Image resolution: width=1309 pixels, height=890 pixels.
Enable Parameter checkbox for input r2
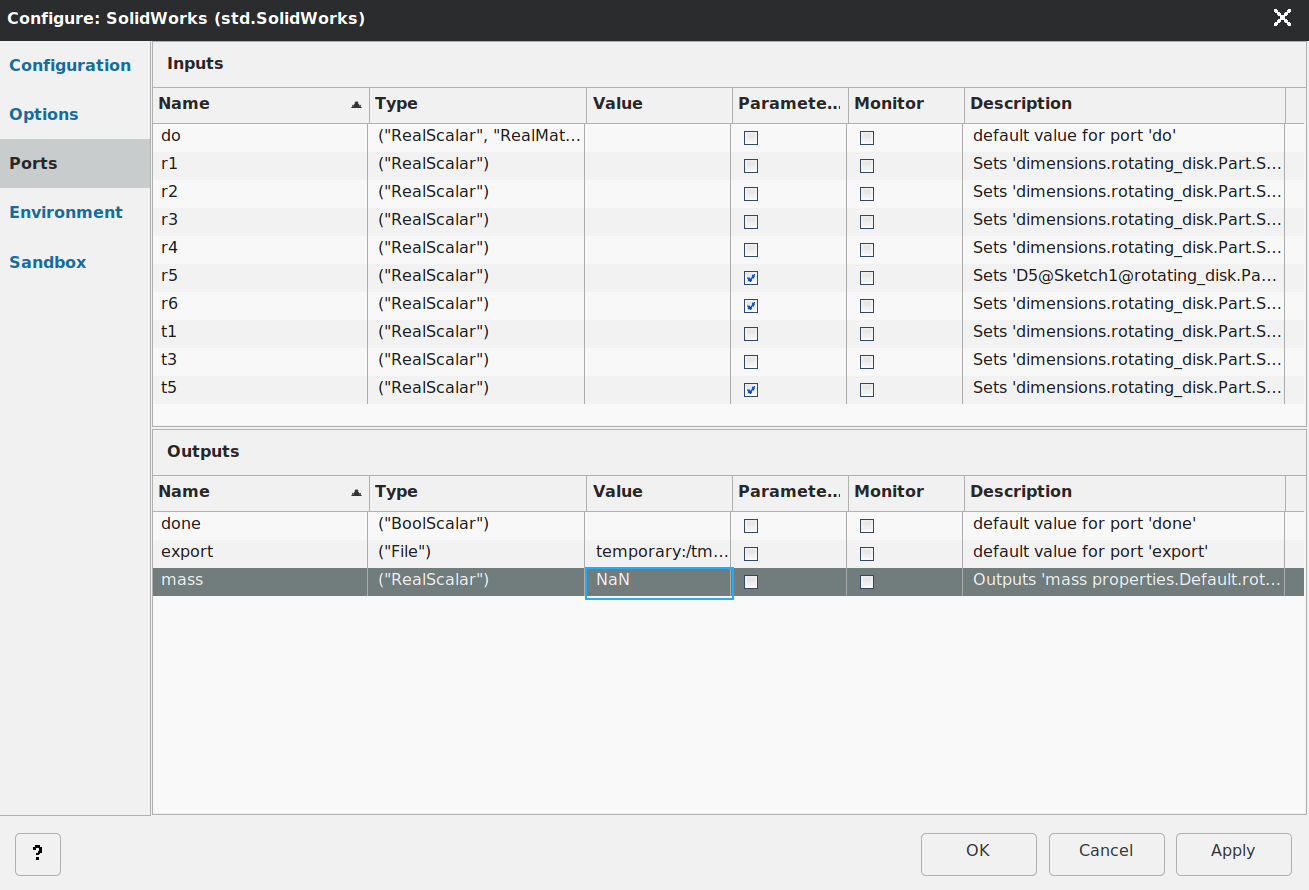pyautogui.click(x=751, y=194)
